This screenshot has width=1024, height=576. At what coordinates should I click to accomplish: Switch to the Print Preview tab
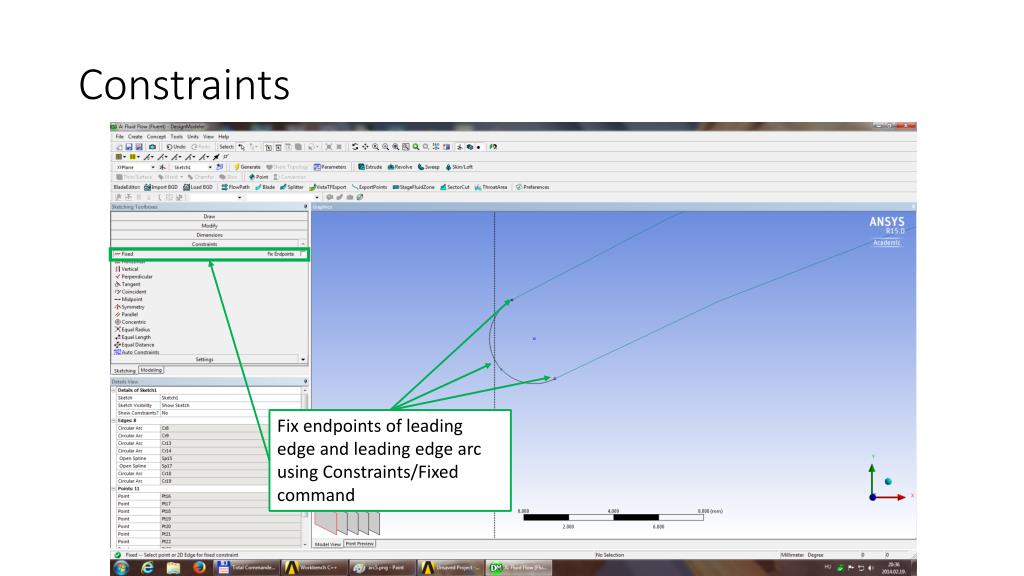coord(360,543)
